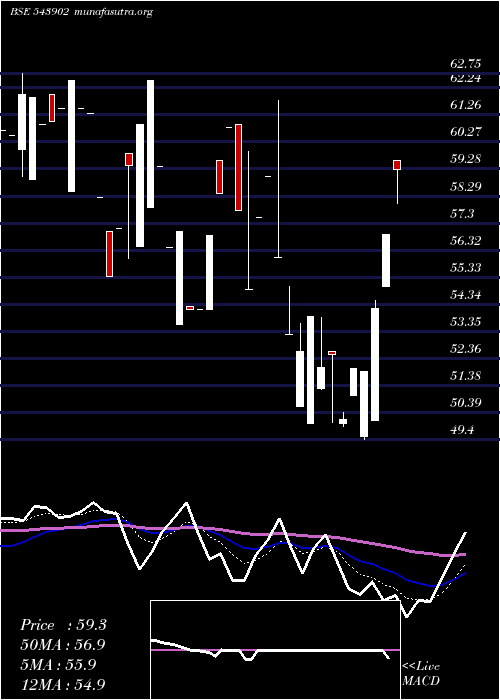
Task: Select the 49.4 price axis label
Action: tap(462, 430)
